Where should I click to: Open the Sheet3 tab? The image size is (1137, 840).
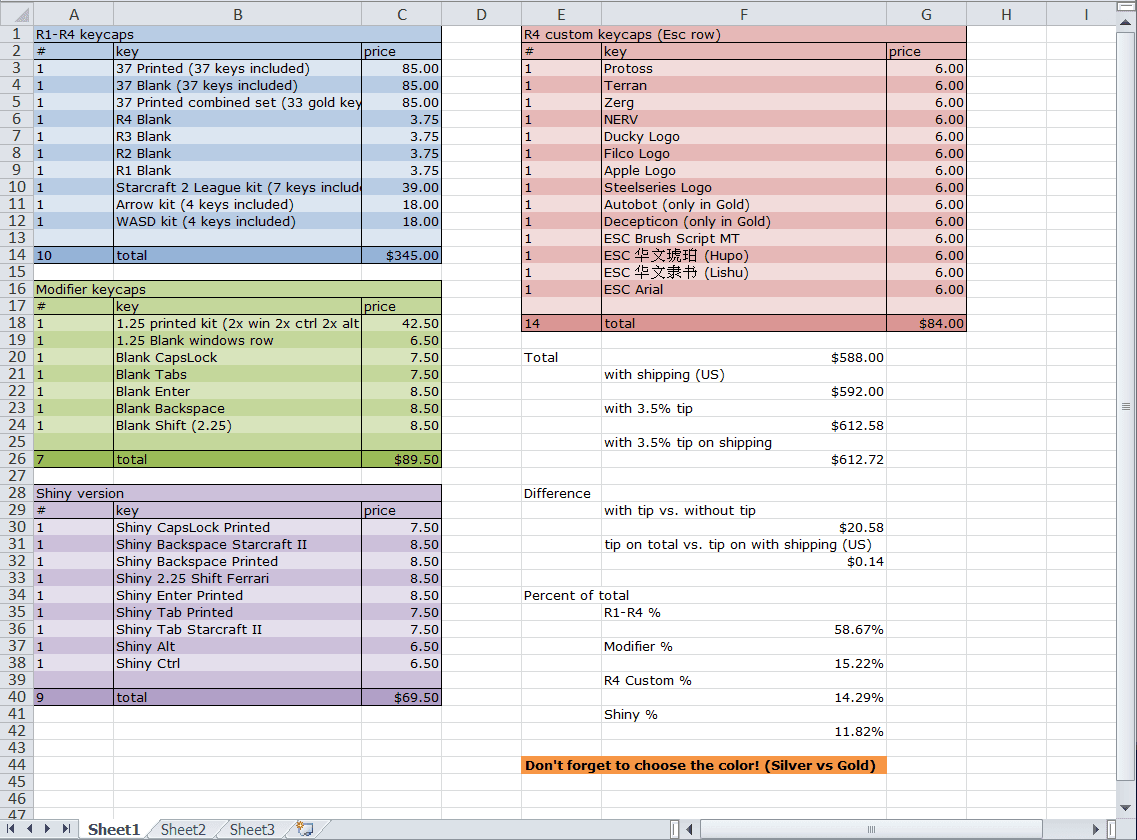(x=252, y=829)
